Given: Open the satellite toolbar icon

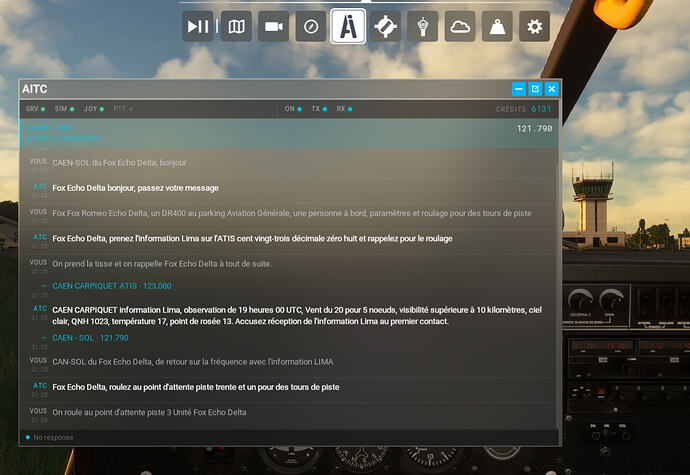Looking at the screenshot, I should pyautogui.click(x=385, y=27).
